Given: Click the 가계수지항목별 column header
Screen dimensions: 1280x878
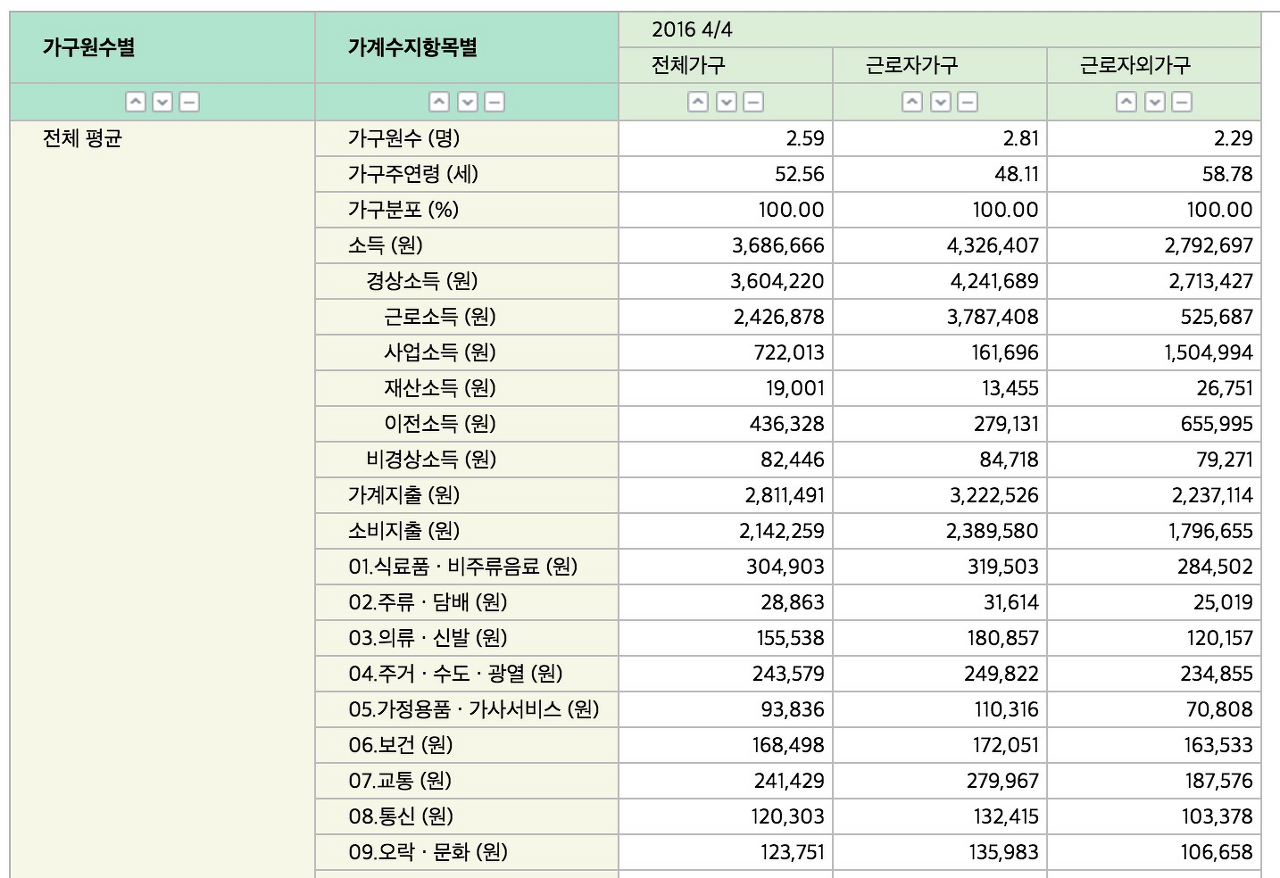Looking at the screenshot, I should (x=467, y=47).
